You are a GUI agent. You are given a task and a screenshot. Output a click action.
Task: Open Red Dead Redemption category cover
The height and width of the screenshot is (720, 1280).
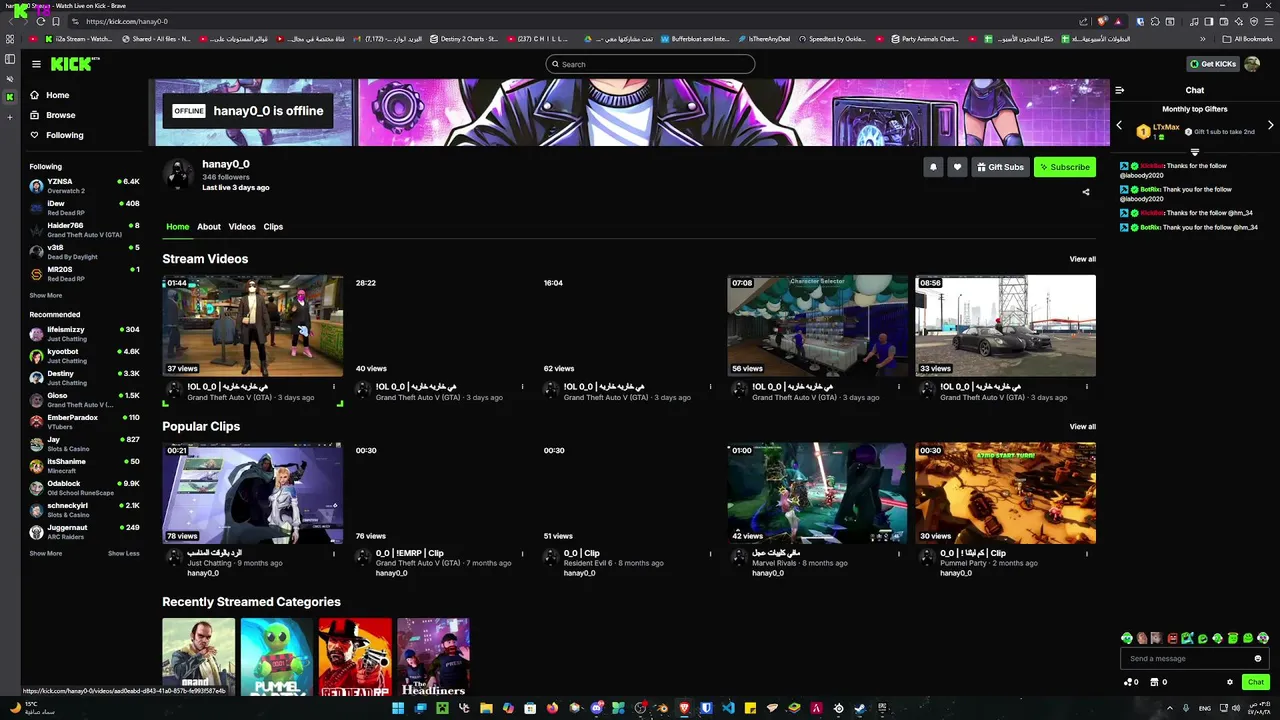click(x=355, y=657)
